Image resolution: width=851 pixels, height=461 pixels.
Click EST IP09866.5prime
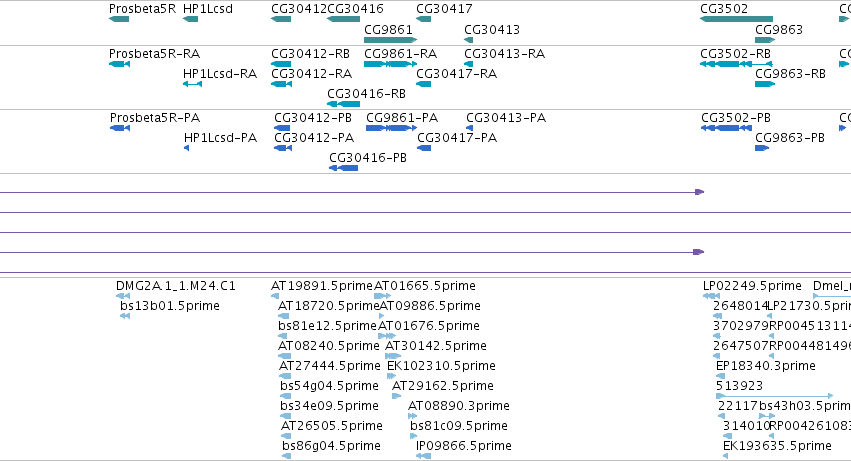point(463,446)
